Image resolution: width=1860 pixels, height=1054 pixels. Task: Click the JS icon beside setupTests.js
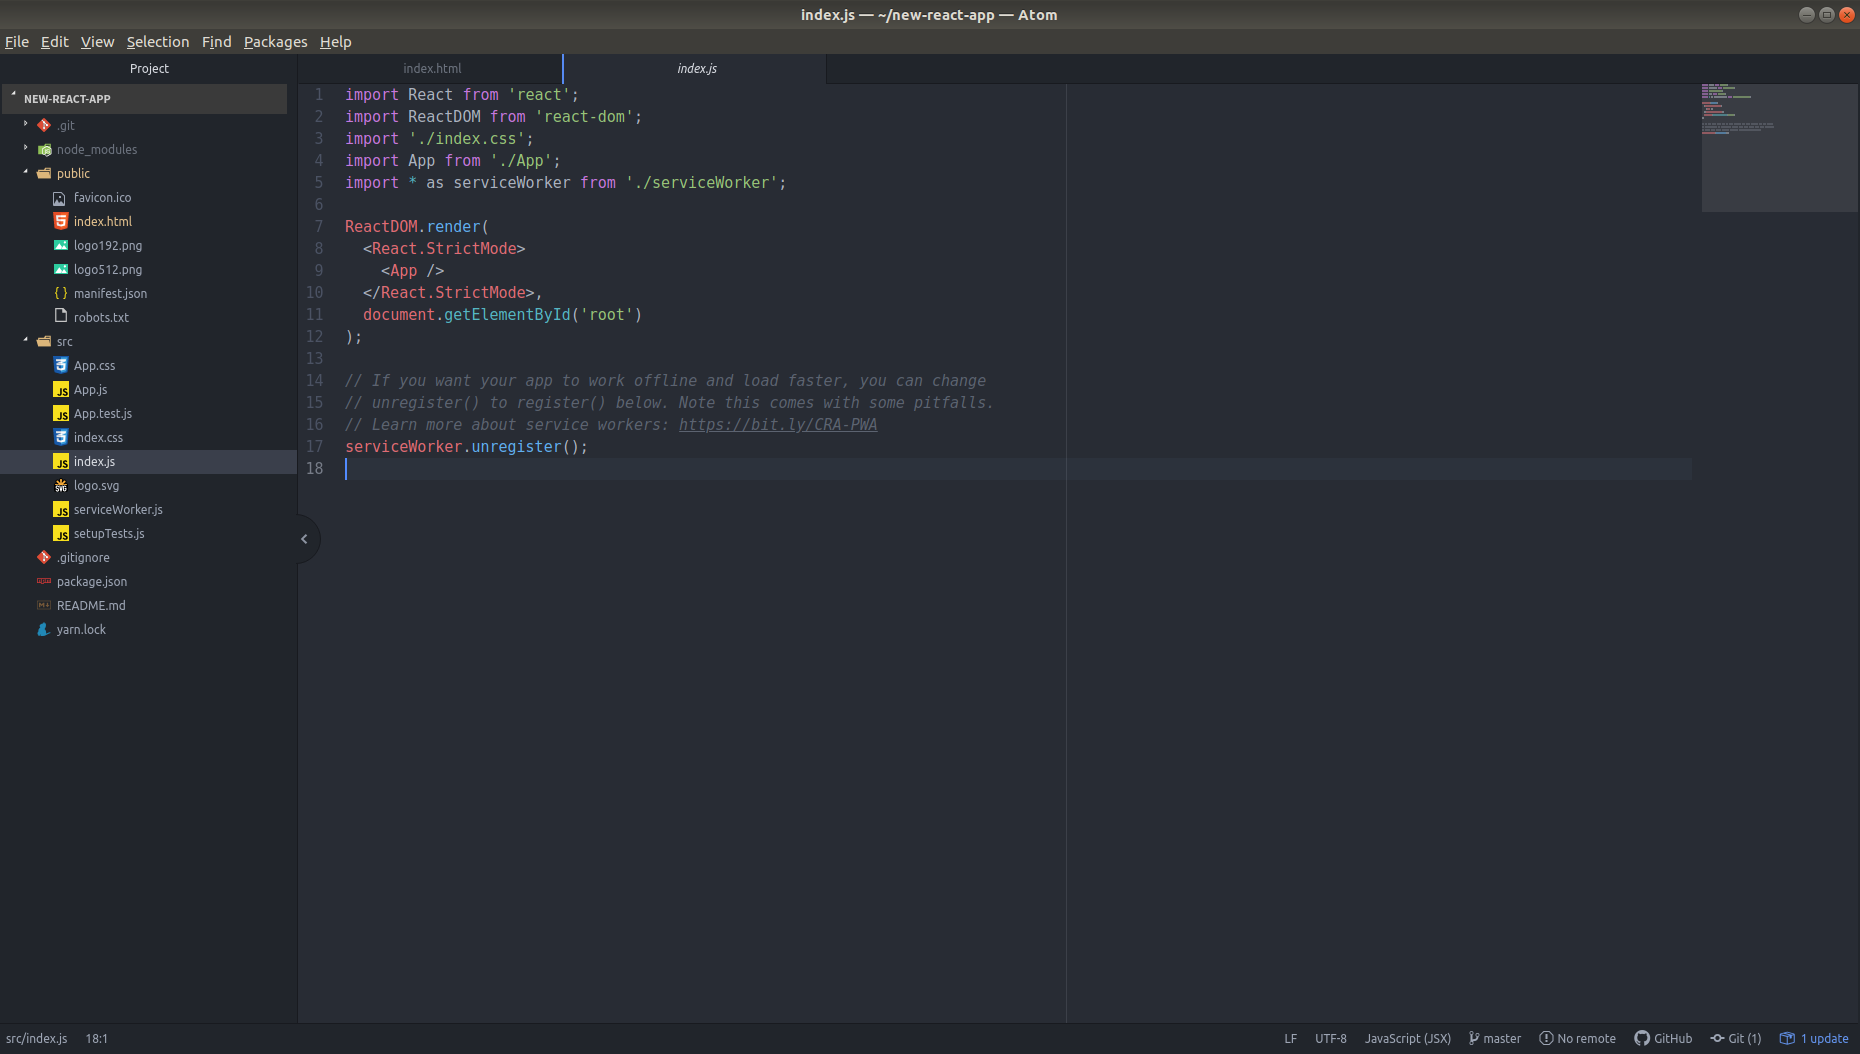coord(61,533)
